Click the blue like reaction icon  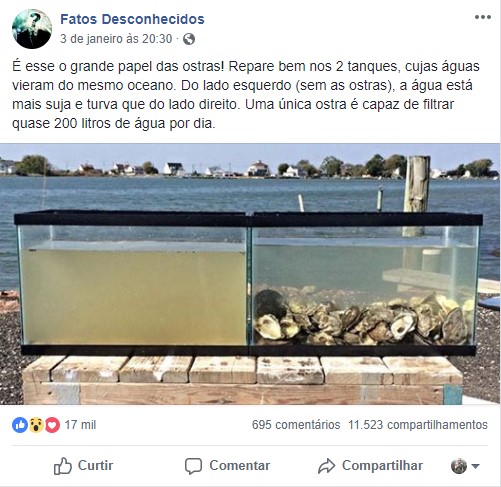tap(20, 425)
